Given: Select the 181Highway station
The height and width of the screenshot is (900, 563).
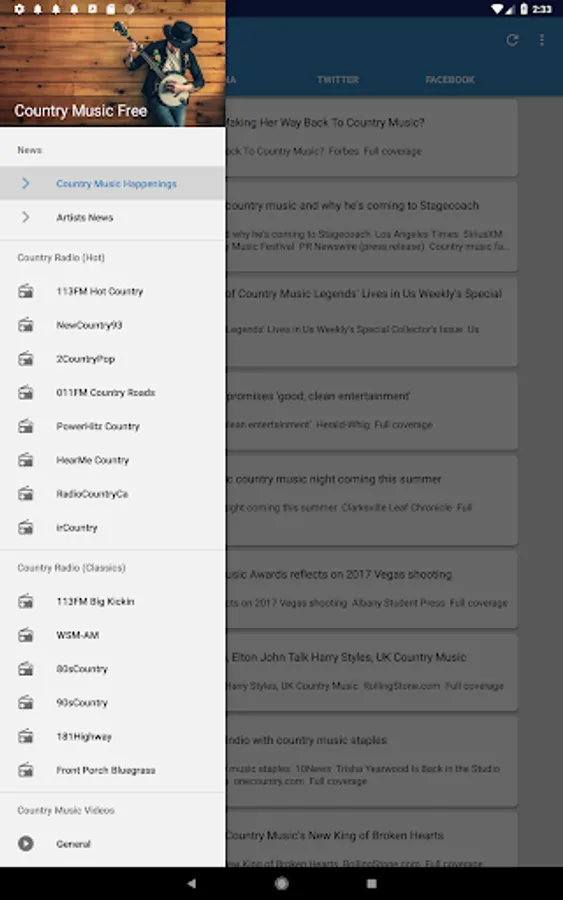Looking at the screenshot, I should [112, 736].
